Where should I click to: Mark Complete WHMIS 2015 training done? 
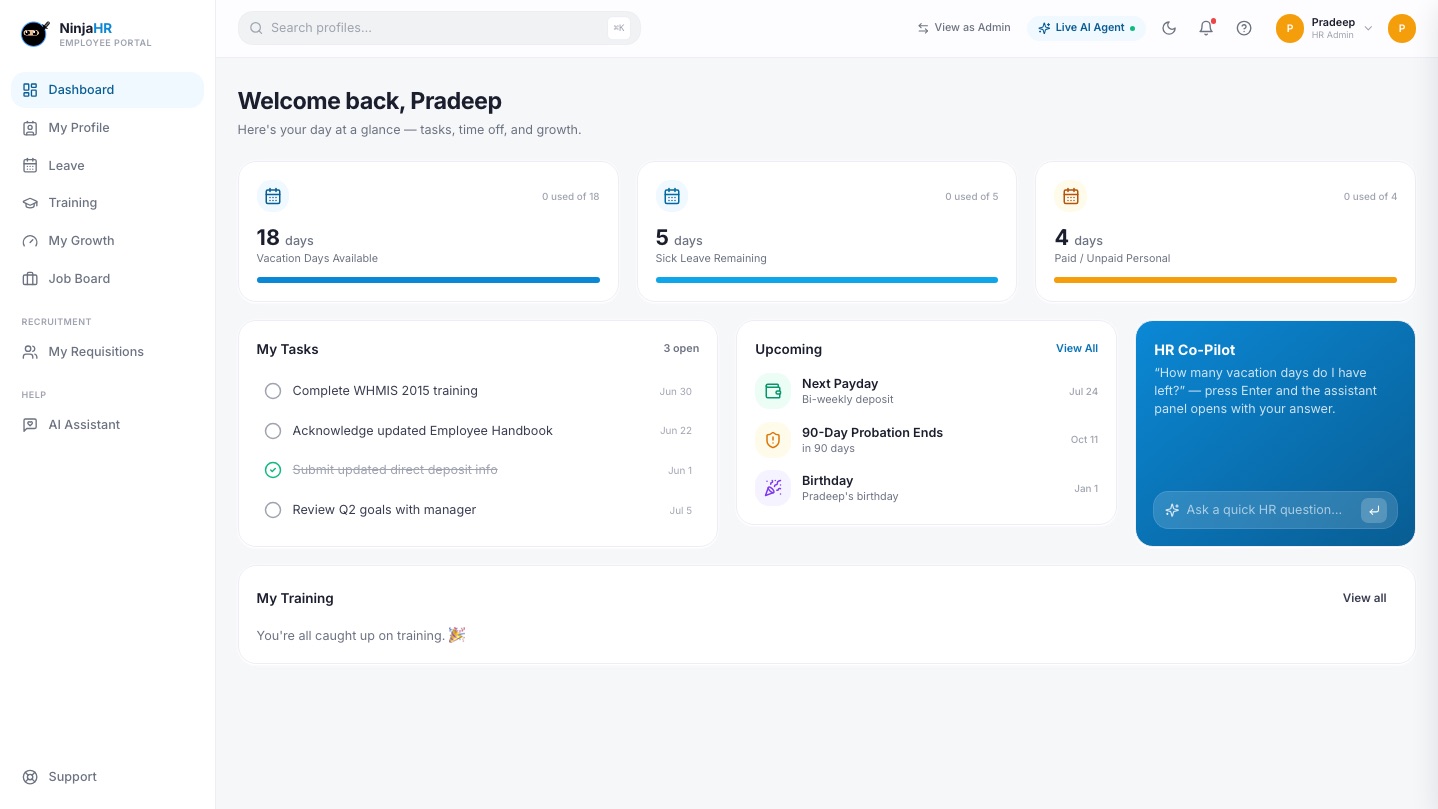[273, 391]
